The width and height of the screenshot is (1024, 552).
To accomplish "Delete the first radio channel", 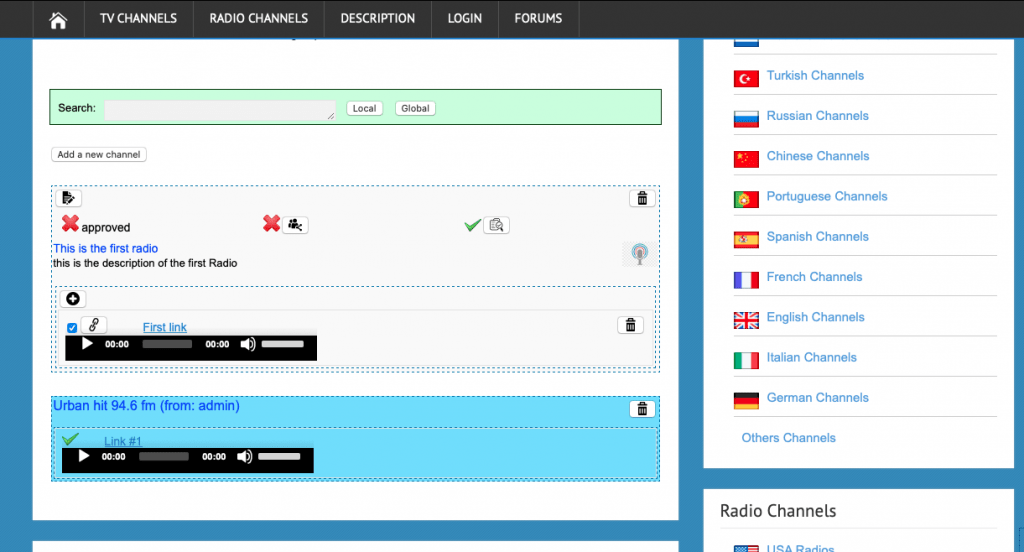I will [642, 198].
